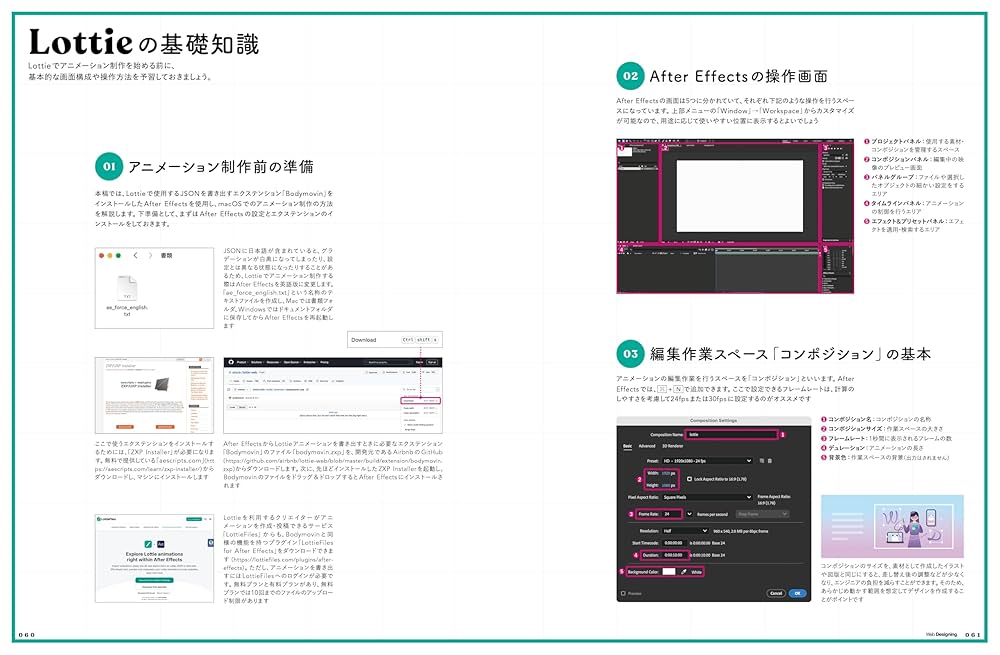Click the GitHub logo in the repo page

(232, 362)
